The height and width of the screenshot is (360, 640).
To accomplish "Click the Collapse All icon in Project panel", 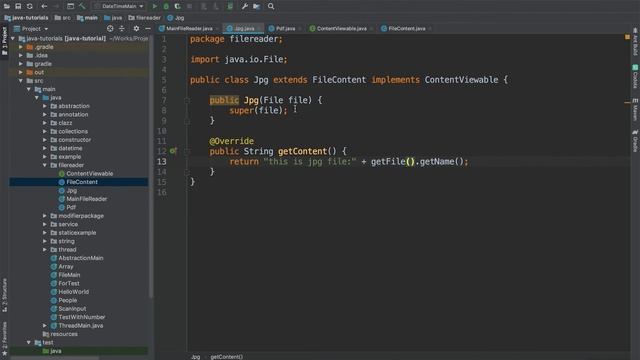I will 122,29.
